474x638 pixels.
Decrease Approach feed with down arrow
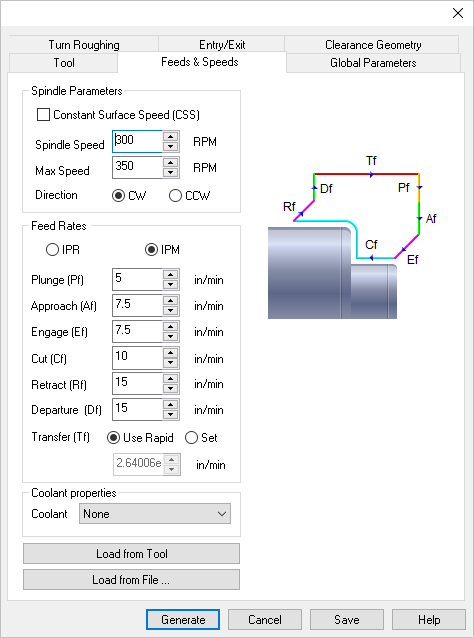[x=170, y=311]
